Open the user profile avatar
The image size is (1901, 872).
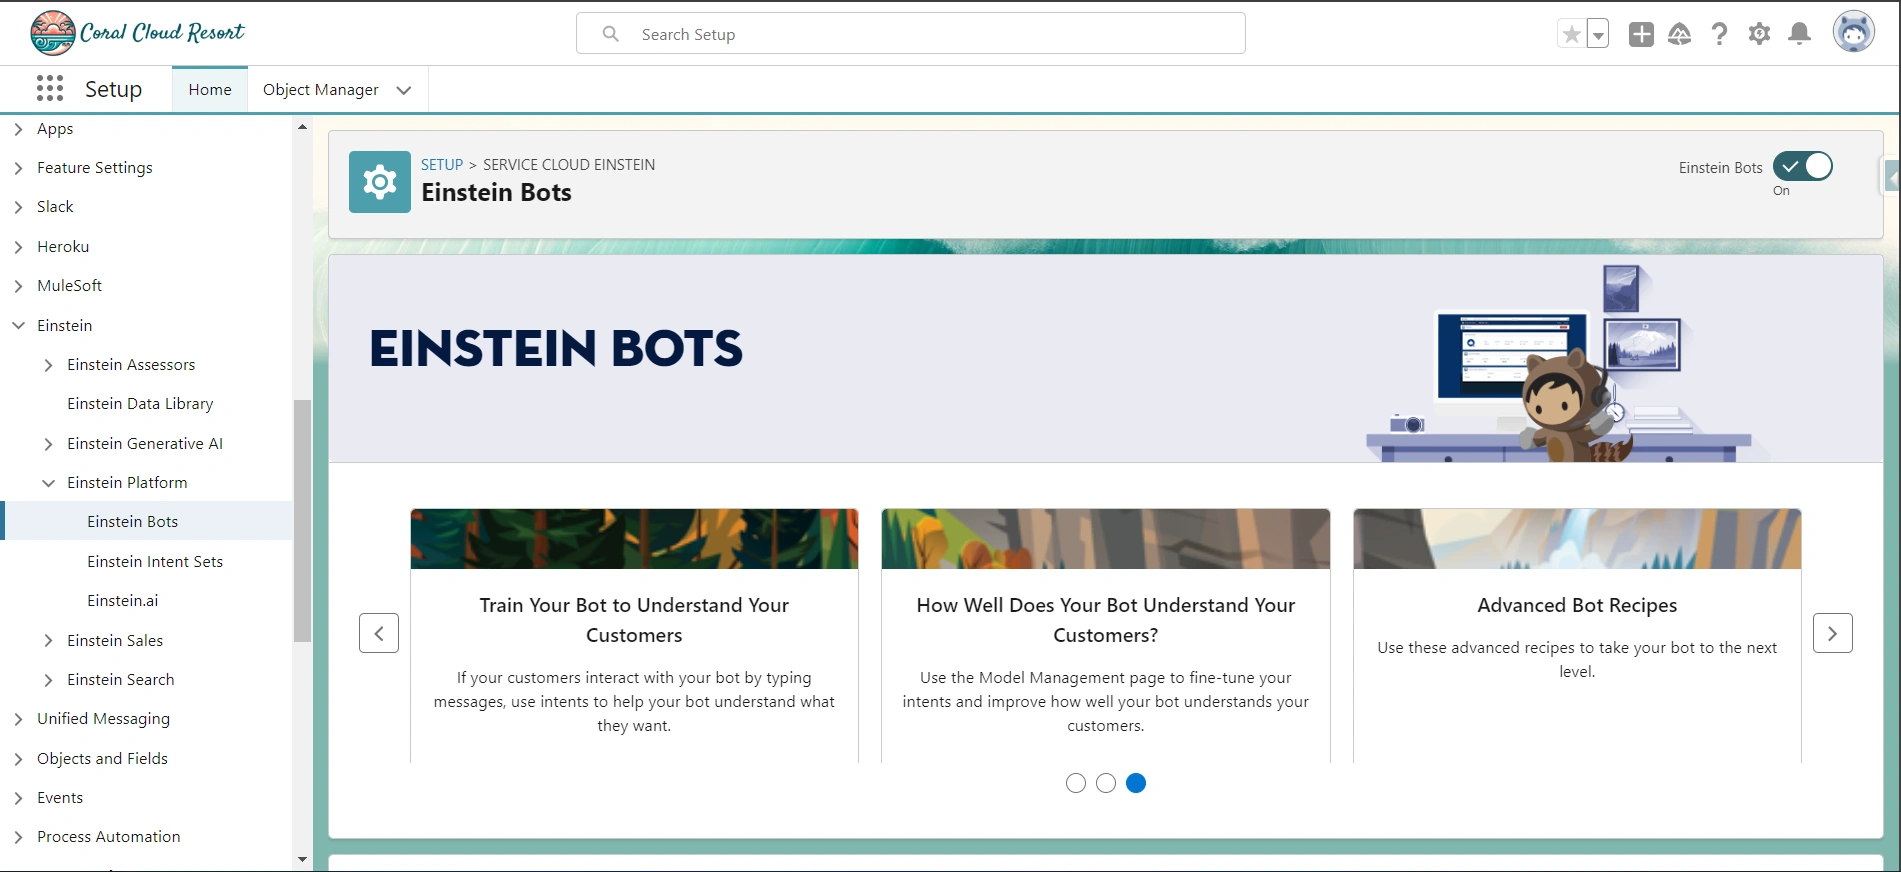click(1853, 33)
